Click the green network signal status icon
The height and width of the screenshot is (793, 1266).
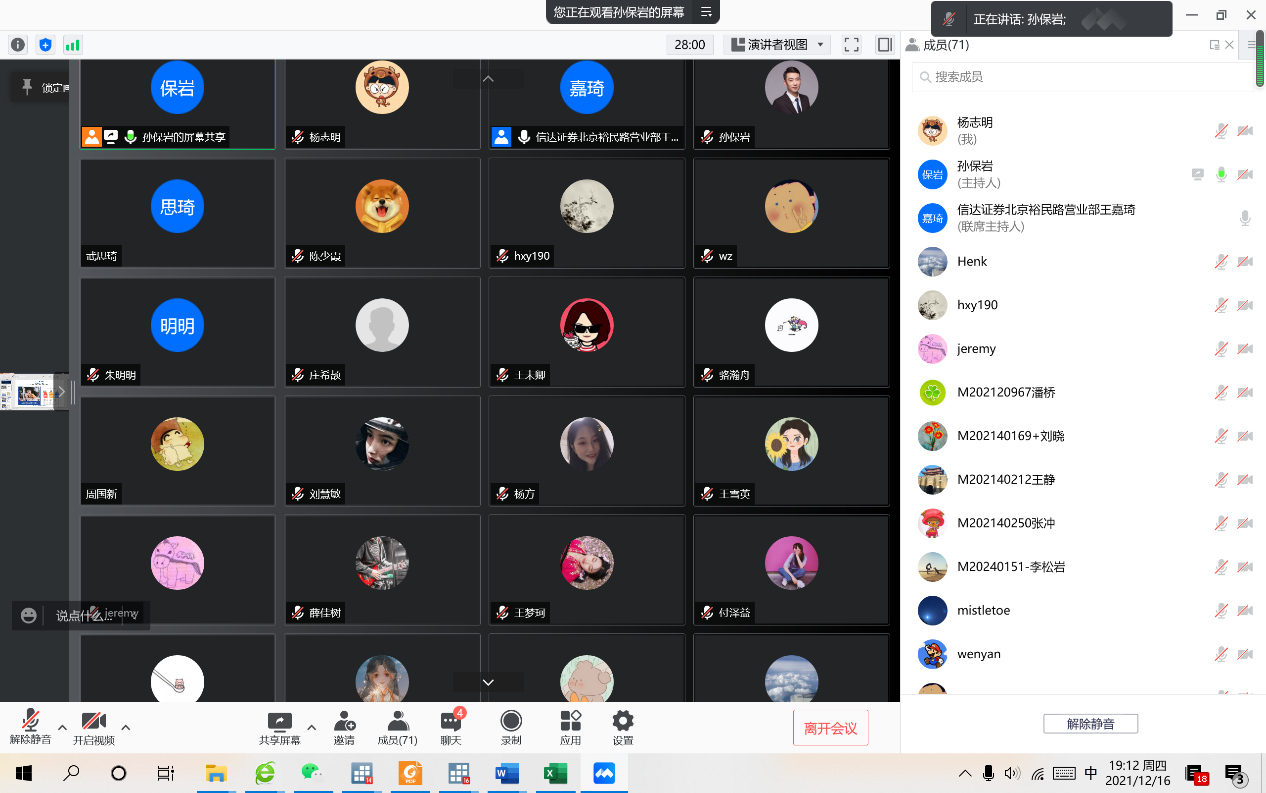point(72,45)
